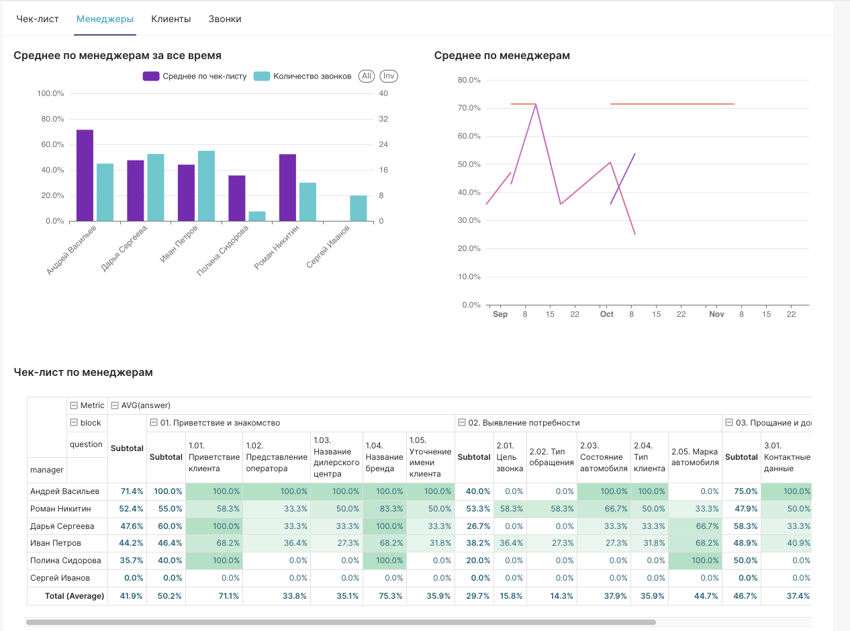This screenshot has height=631, width=850.
Task: Click the 'All' legend selector button
Action: (366, 76)
